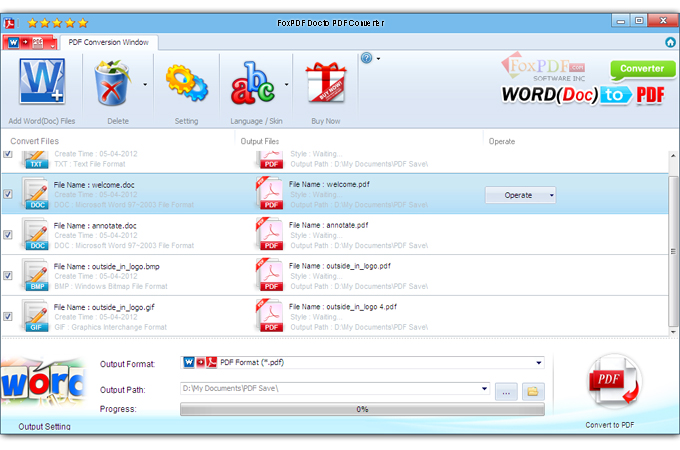Open the Setting gears icon
Screen dimensions: 680x450
(186, 82)
